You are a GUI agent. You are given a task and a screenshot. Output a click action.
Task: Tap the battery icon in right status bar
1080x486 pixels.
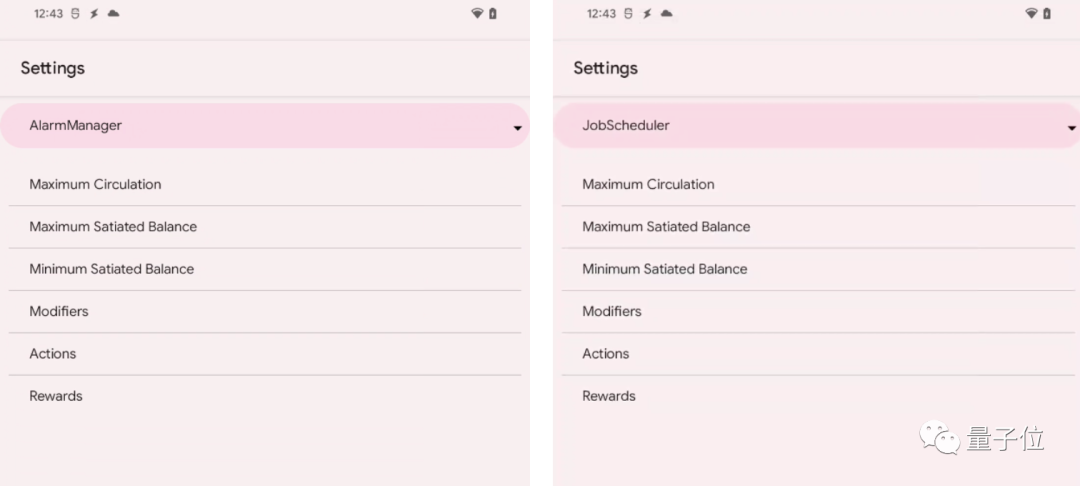point(1047,14)
